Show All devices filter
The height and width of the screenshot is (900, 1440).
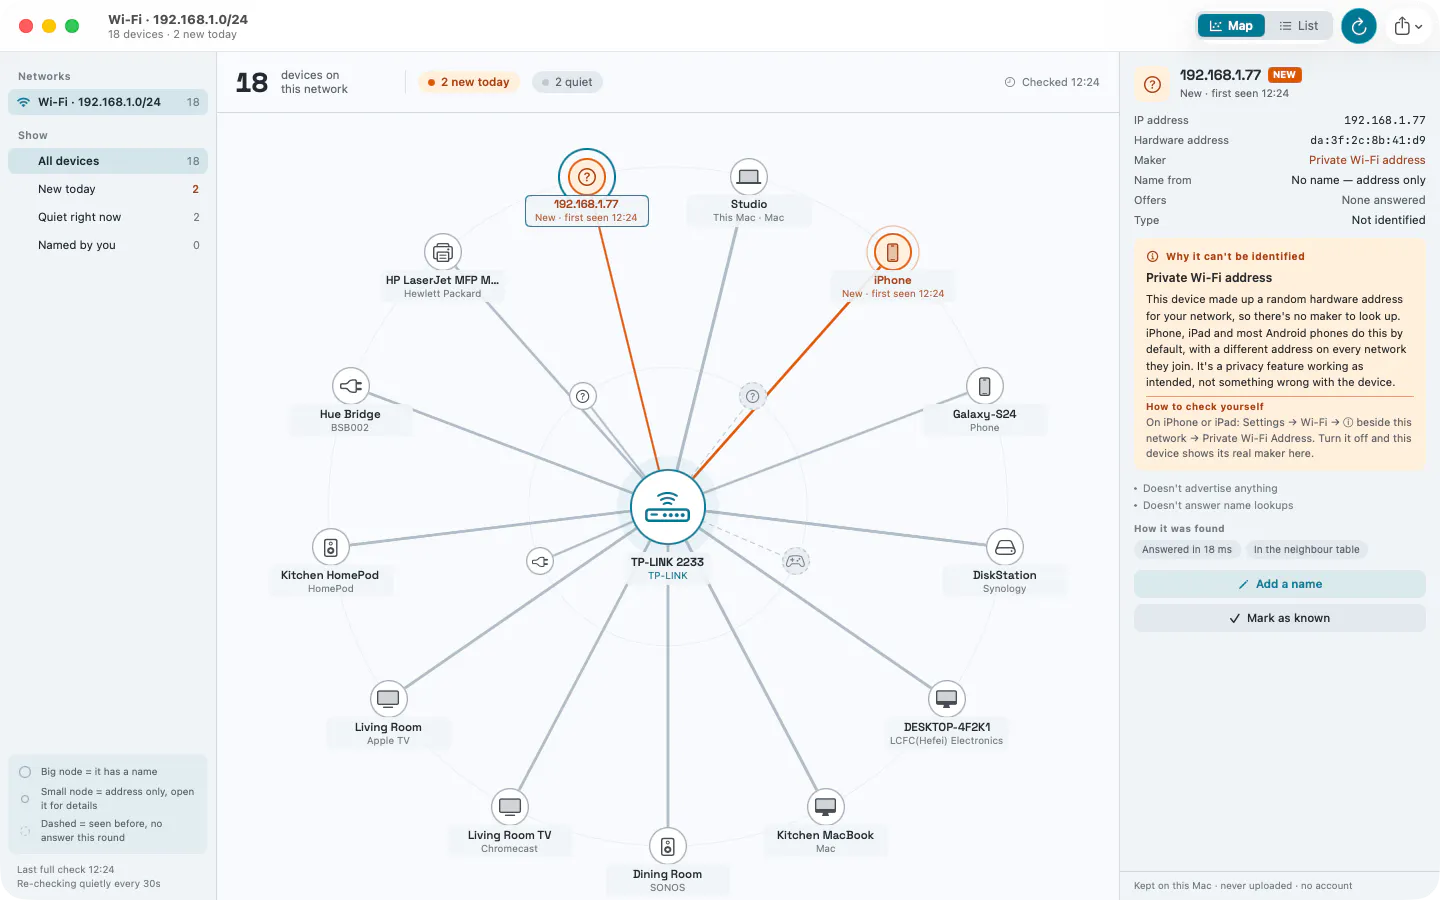pos(108,161)
